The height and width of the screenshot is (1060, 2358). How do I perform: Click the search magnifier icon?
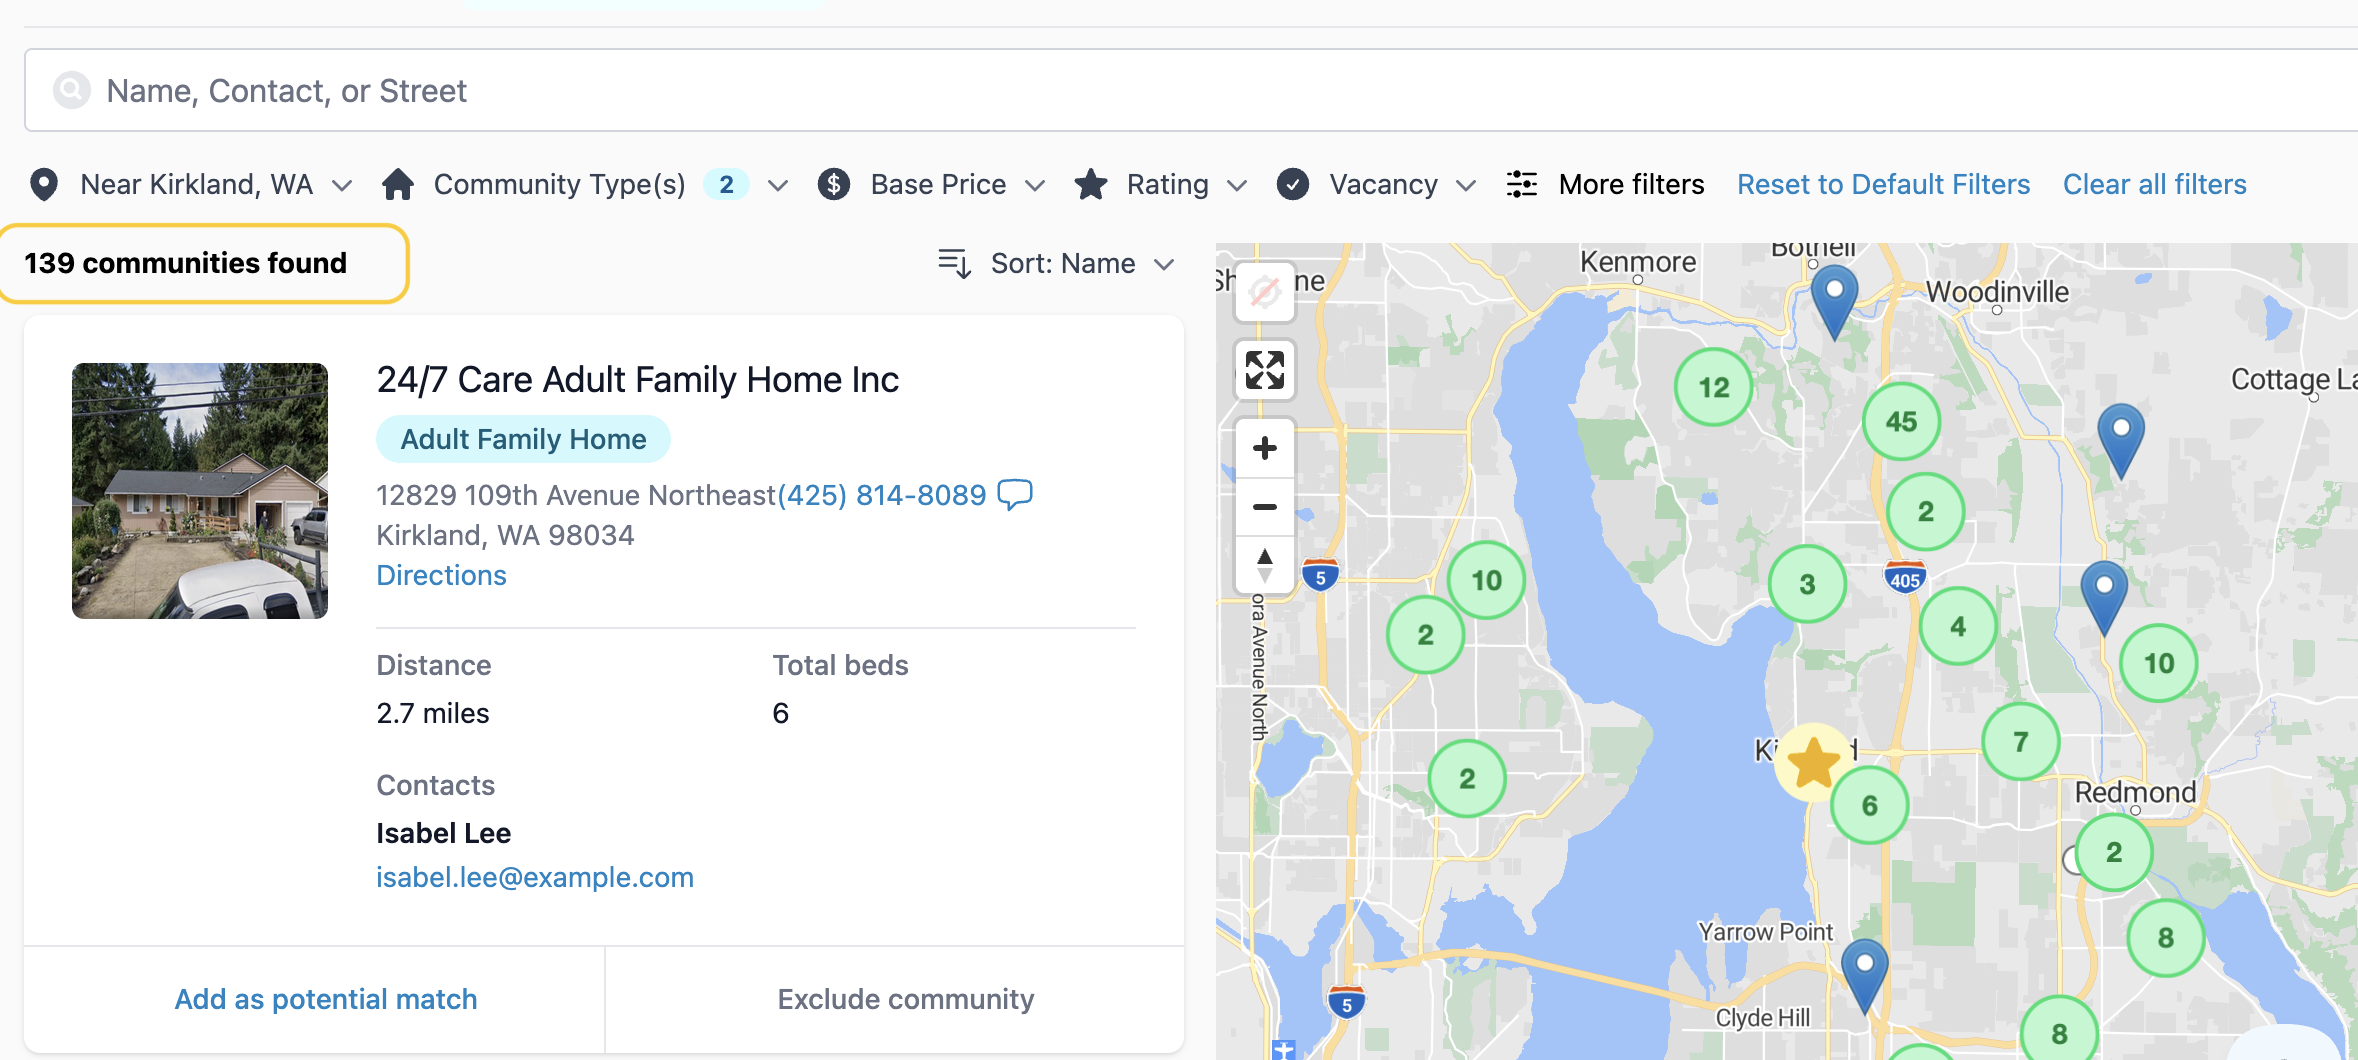(72, 91)
